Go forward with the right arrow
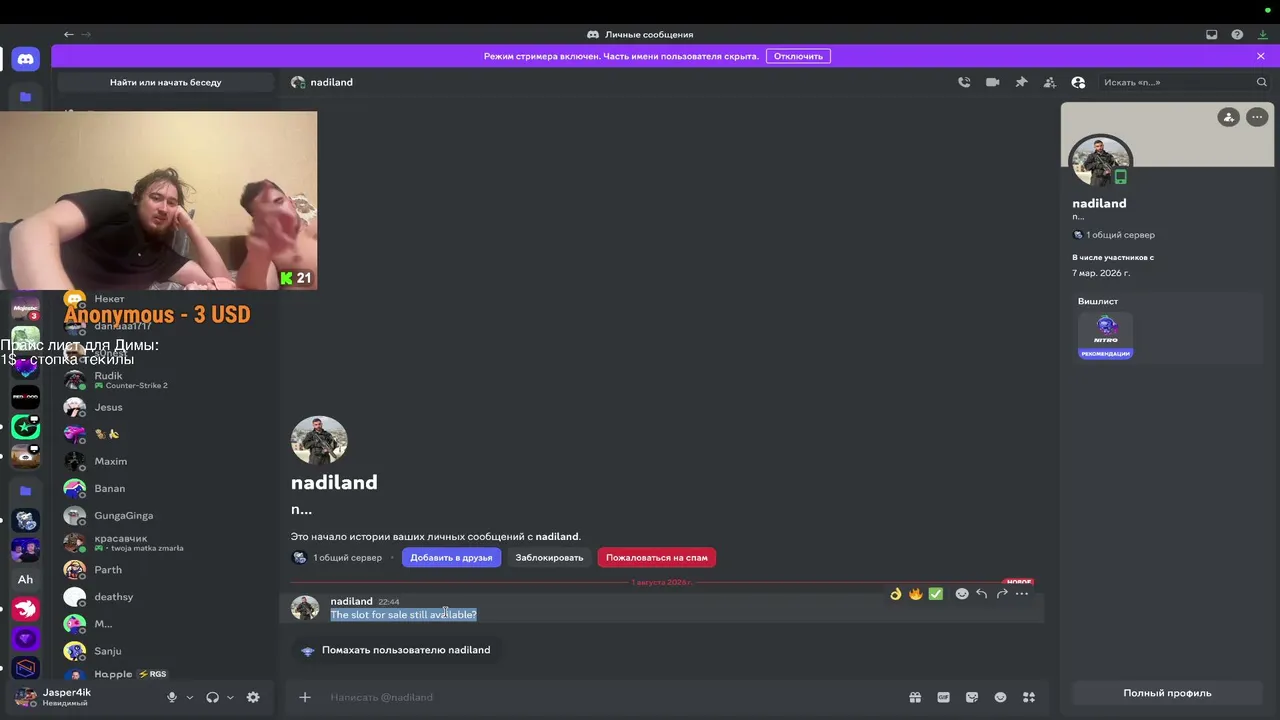 86,34
